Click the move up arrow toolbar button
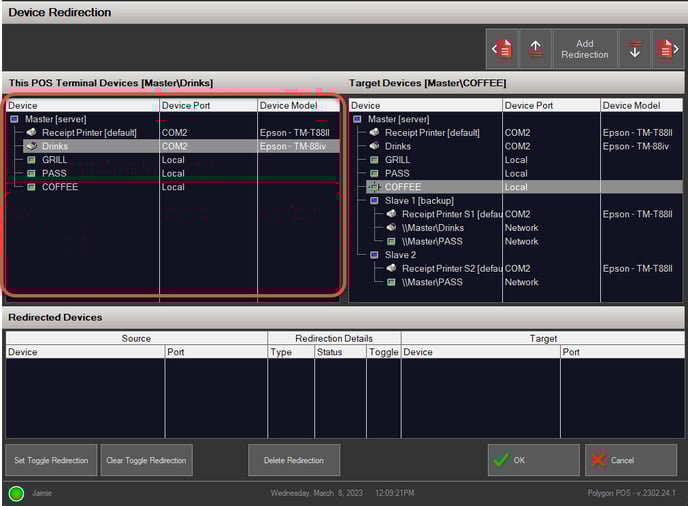The image size is (688, 506). (x=535, y=49)
